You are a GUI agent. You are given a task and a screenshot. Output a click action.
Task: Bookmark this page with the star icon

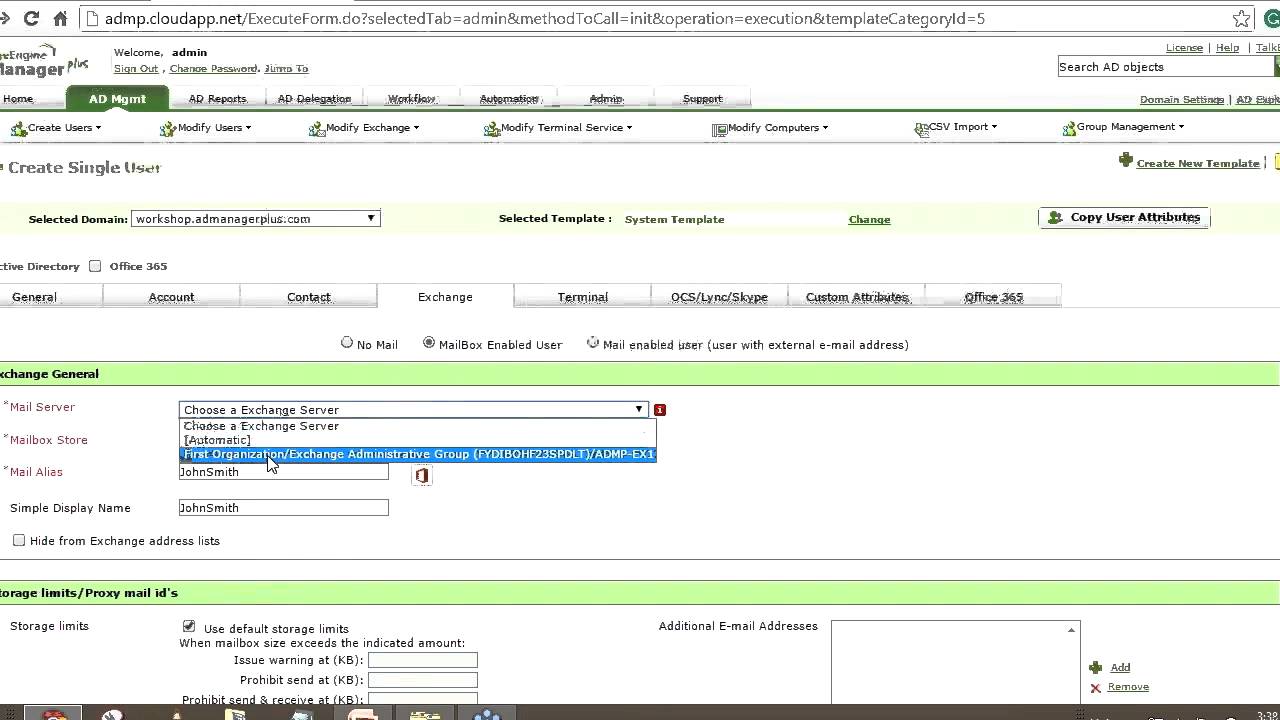click(x=1241, y=18)
